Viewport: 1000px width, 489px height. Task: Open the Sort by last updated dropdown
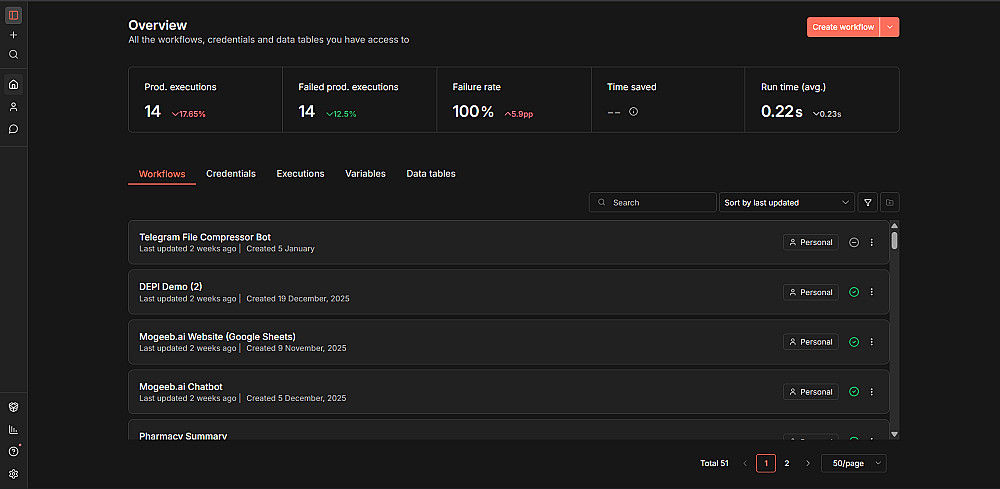787,202
